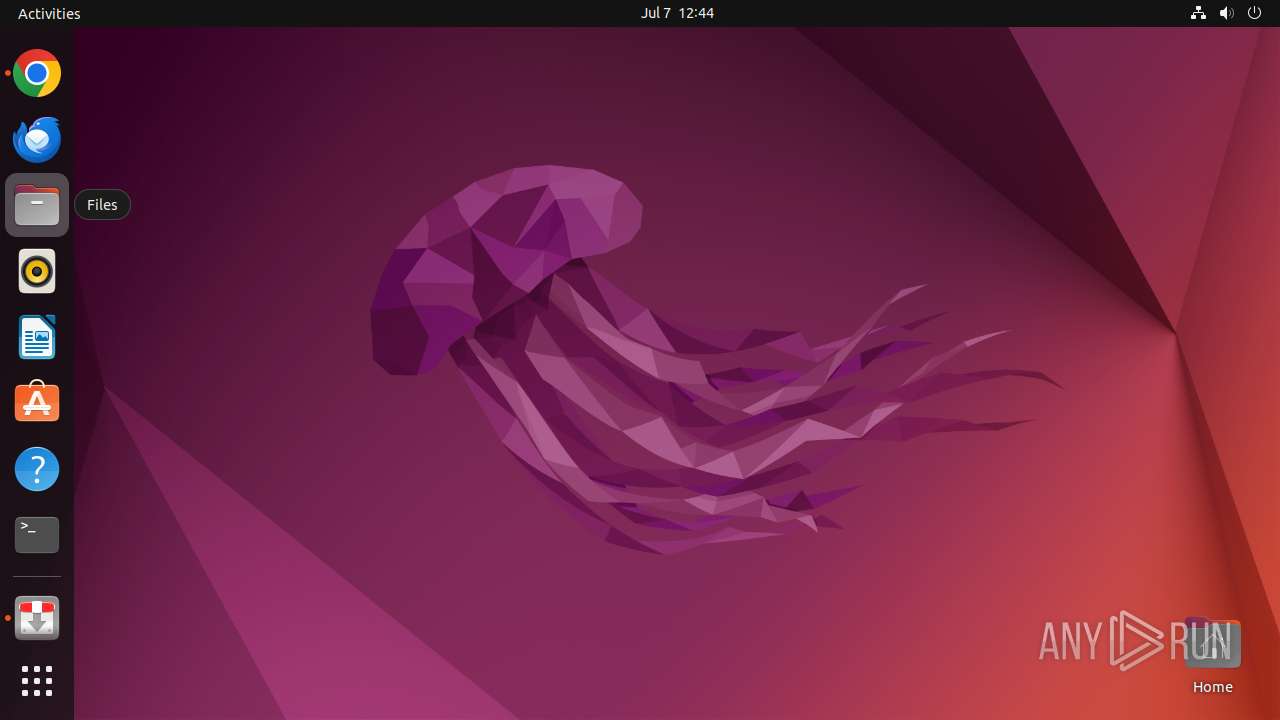Click the volume speaker icon
Viewport: 1280px width, 720px height.
1227,13
